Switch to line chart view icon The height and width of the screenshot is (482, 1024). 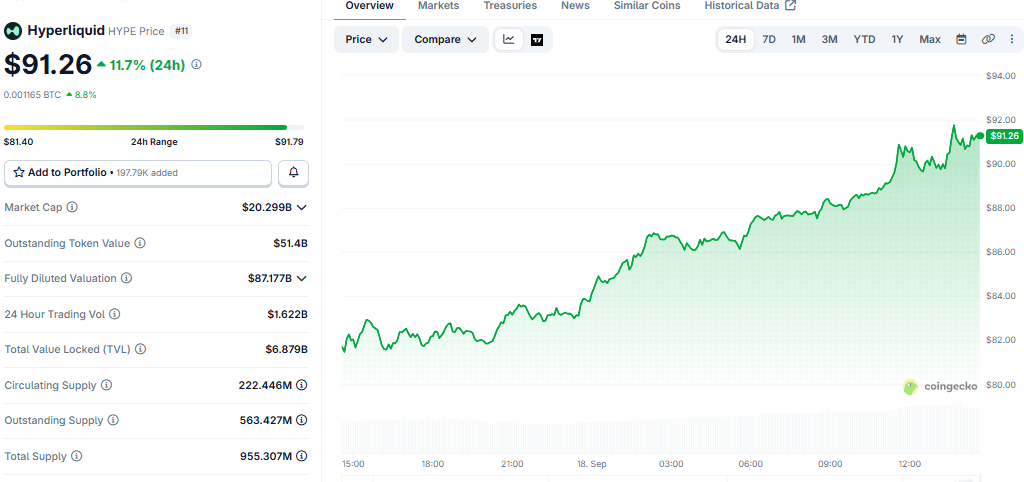click(x=509, y=39)
